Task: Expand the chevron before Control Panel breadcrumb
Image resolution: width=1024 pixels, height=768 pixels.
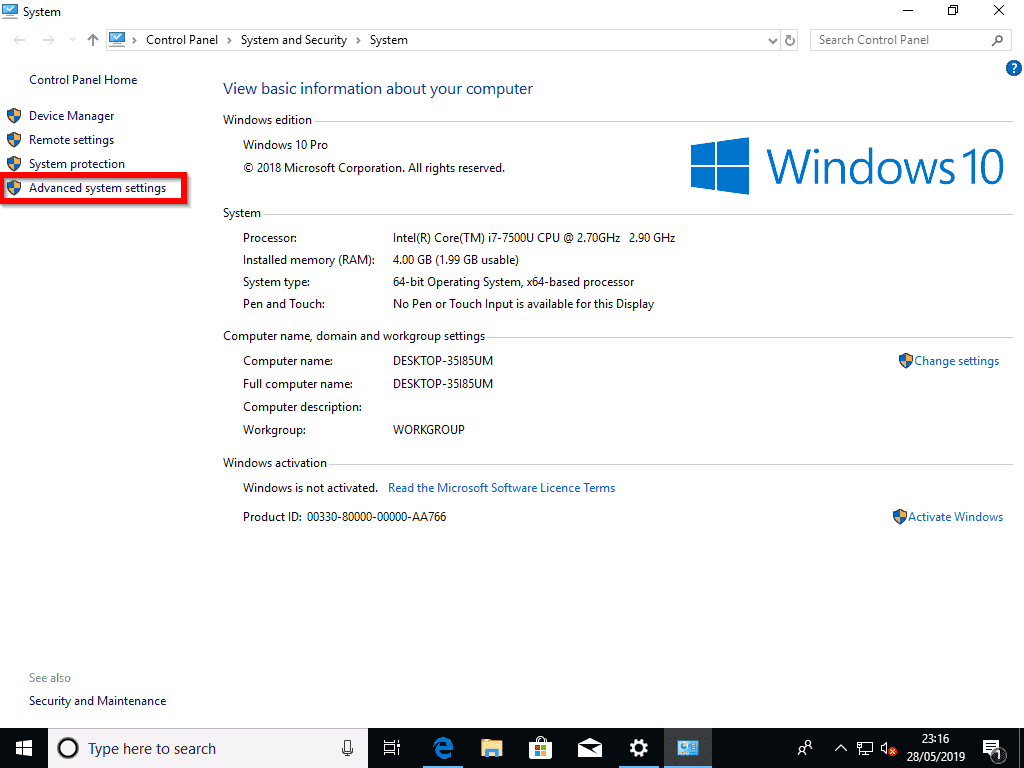Action: [x=135, y=40]
